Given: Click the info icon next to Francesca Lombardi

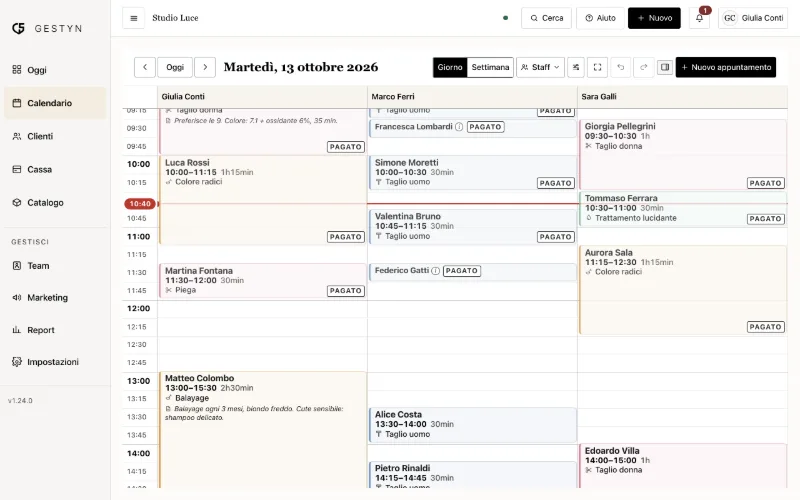Looking at the screenshot, I should click(459, 127).
